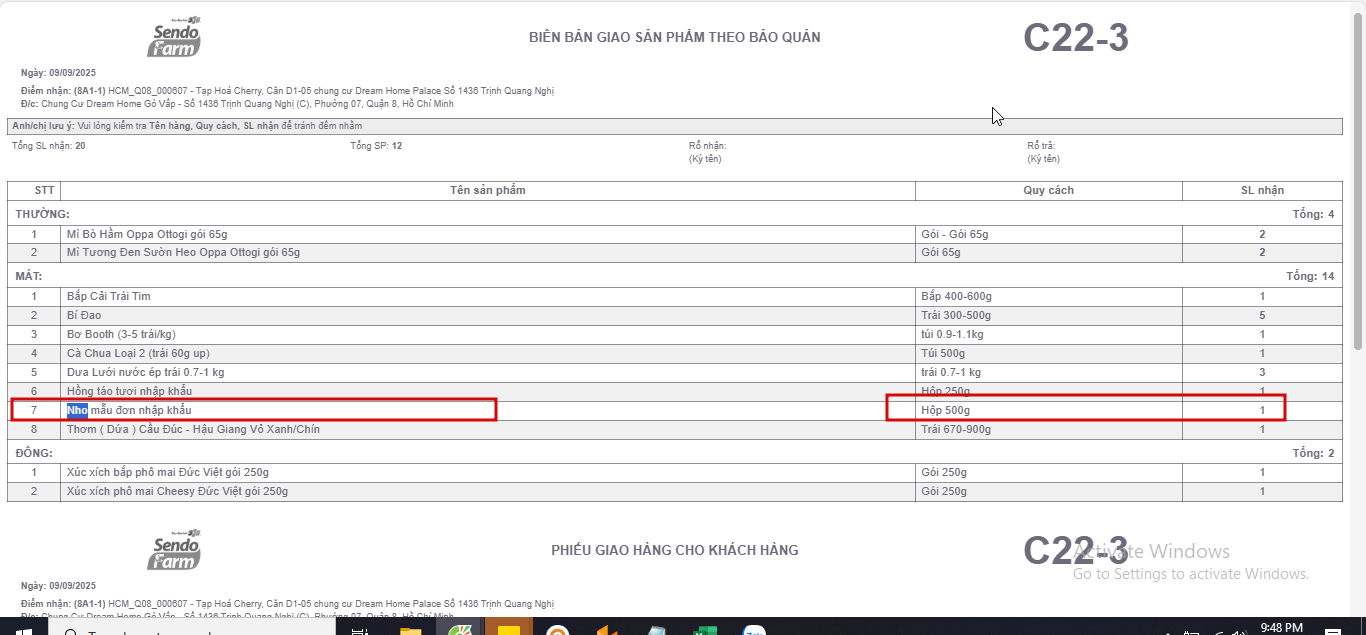The height and width of the screenshot is (635, 1366).
Task: Click the title BIÊN BẢN GIAO SẢN PHẨM THEO BẢO QUẢN
Action: [675, 37]
